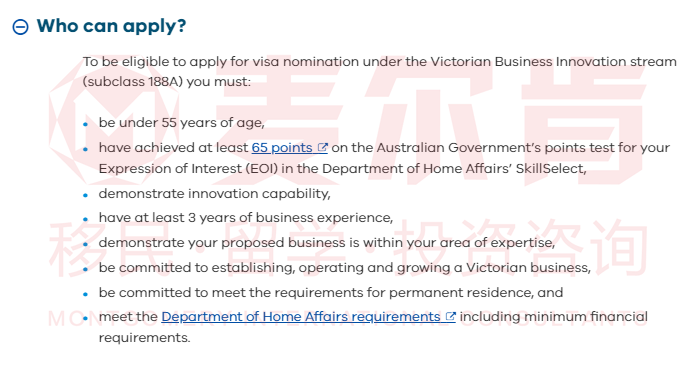Viewport: 690px width, 376px height.
Task: Click external icon beside Home Affairs requirements
Action: (450, 316)
